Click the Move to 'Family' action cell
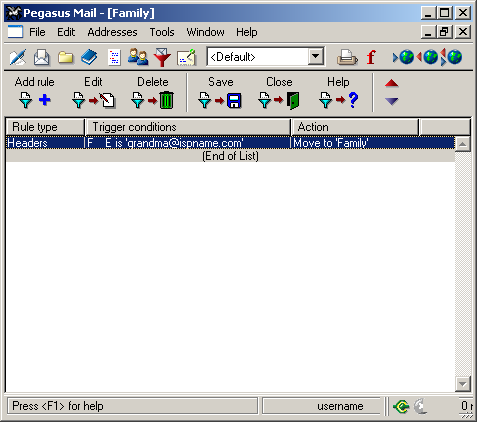This screenshot has height=422, width=477. pos(331,143)
